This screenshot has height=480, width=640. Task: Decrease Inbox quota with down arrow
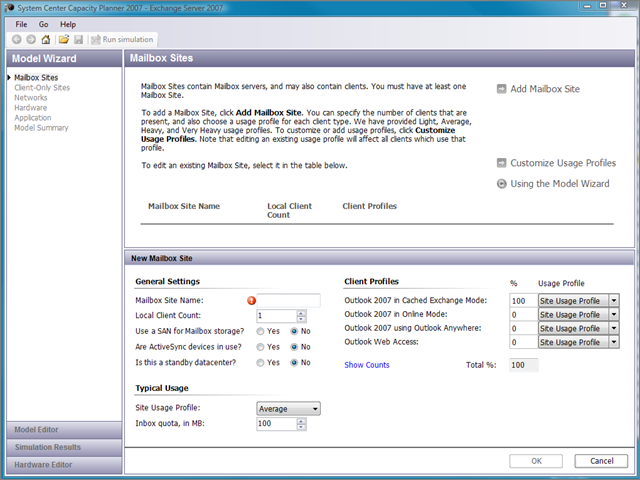click(301, 427)
